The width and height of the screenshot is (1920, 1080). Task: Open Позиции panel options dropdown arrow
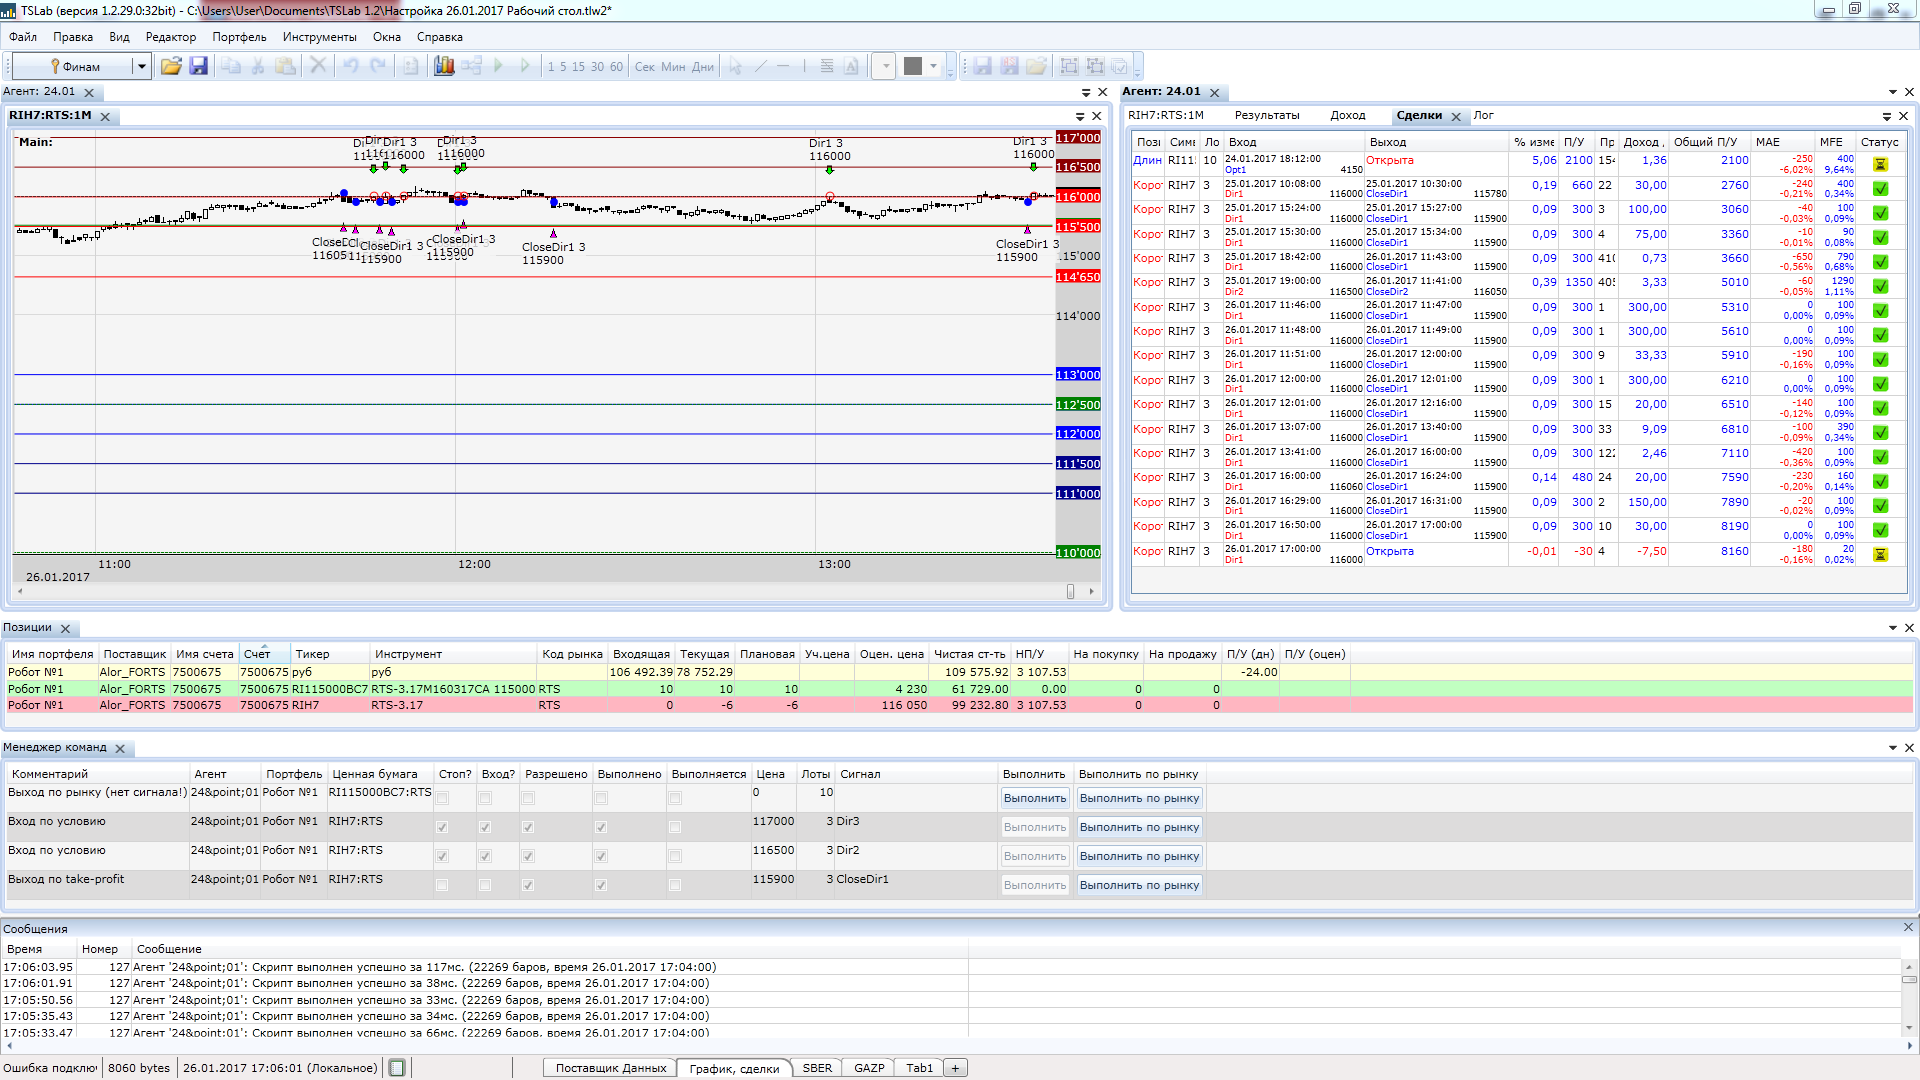click(x=1892, y=628)
